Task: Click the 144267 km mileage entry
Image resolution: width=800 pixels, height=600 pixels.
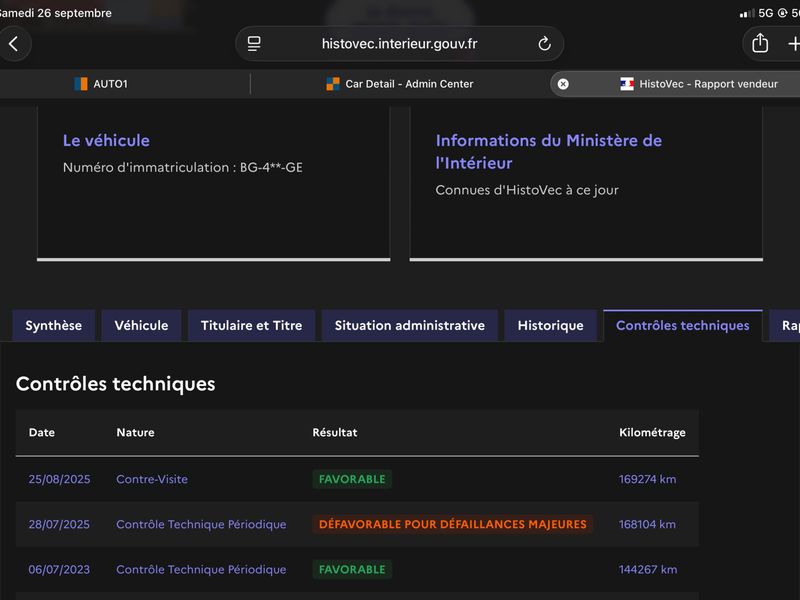Action: [648, 569]
